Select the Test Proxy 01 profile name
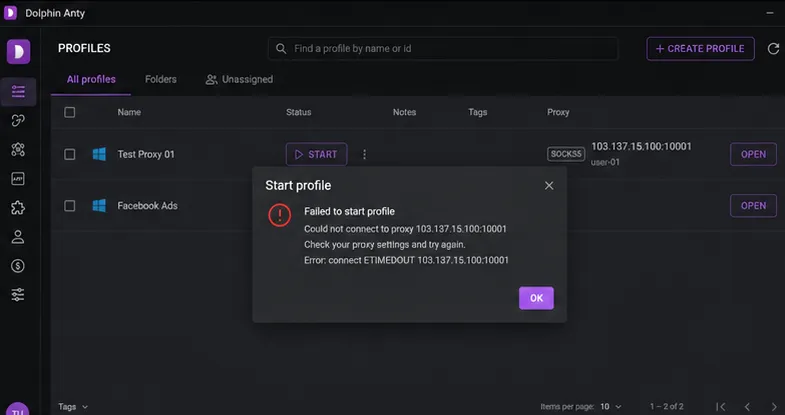Image resolution: width=785 pixels, height=415 pixels. click(x=146, y=154)
